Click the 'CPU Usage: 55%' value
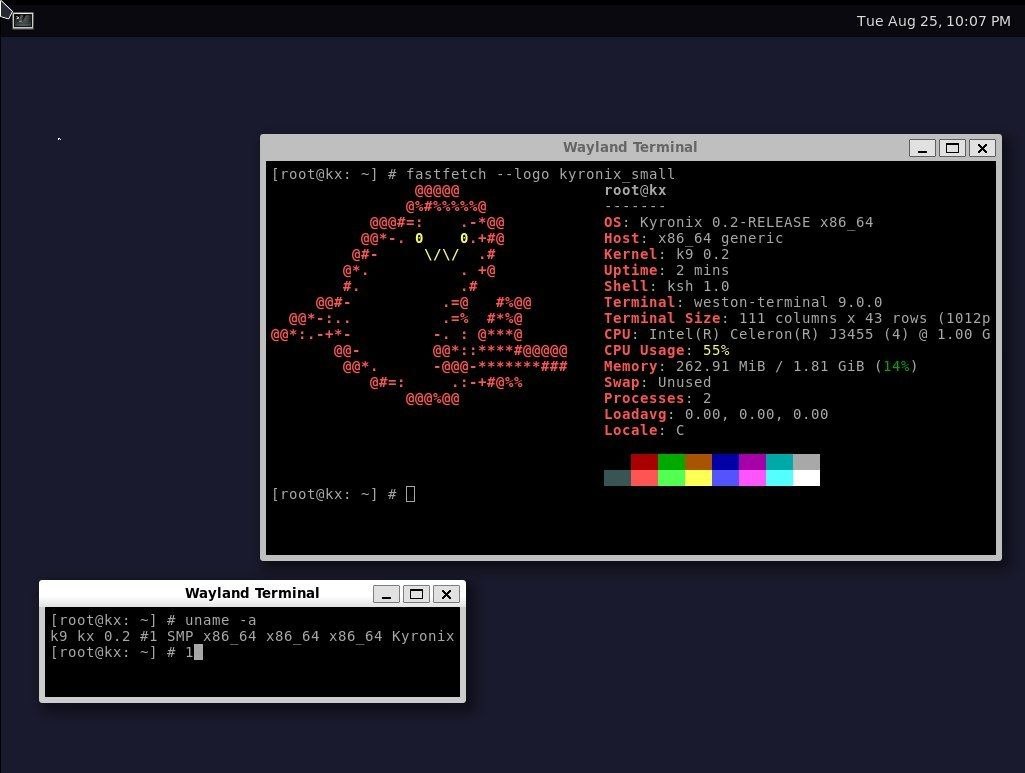Screen dimensions: 1025x773 pyautogui.click(x=716, y=350)
